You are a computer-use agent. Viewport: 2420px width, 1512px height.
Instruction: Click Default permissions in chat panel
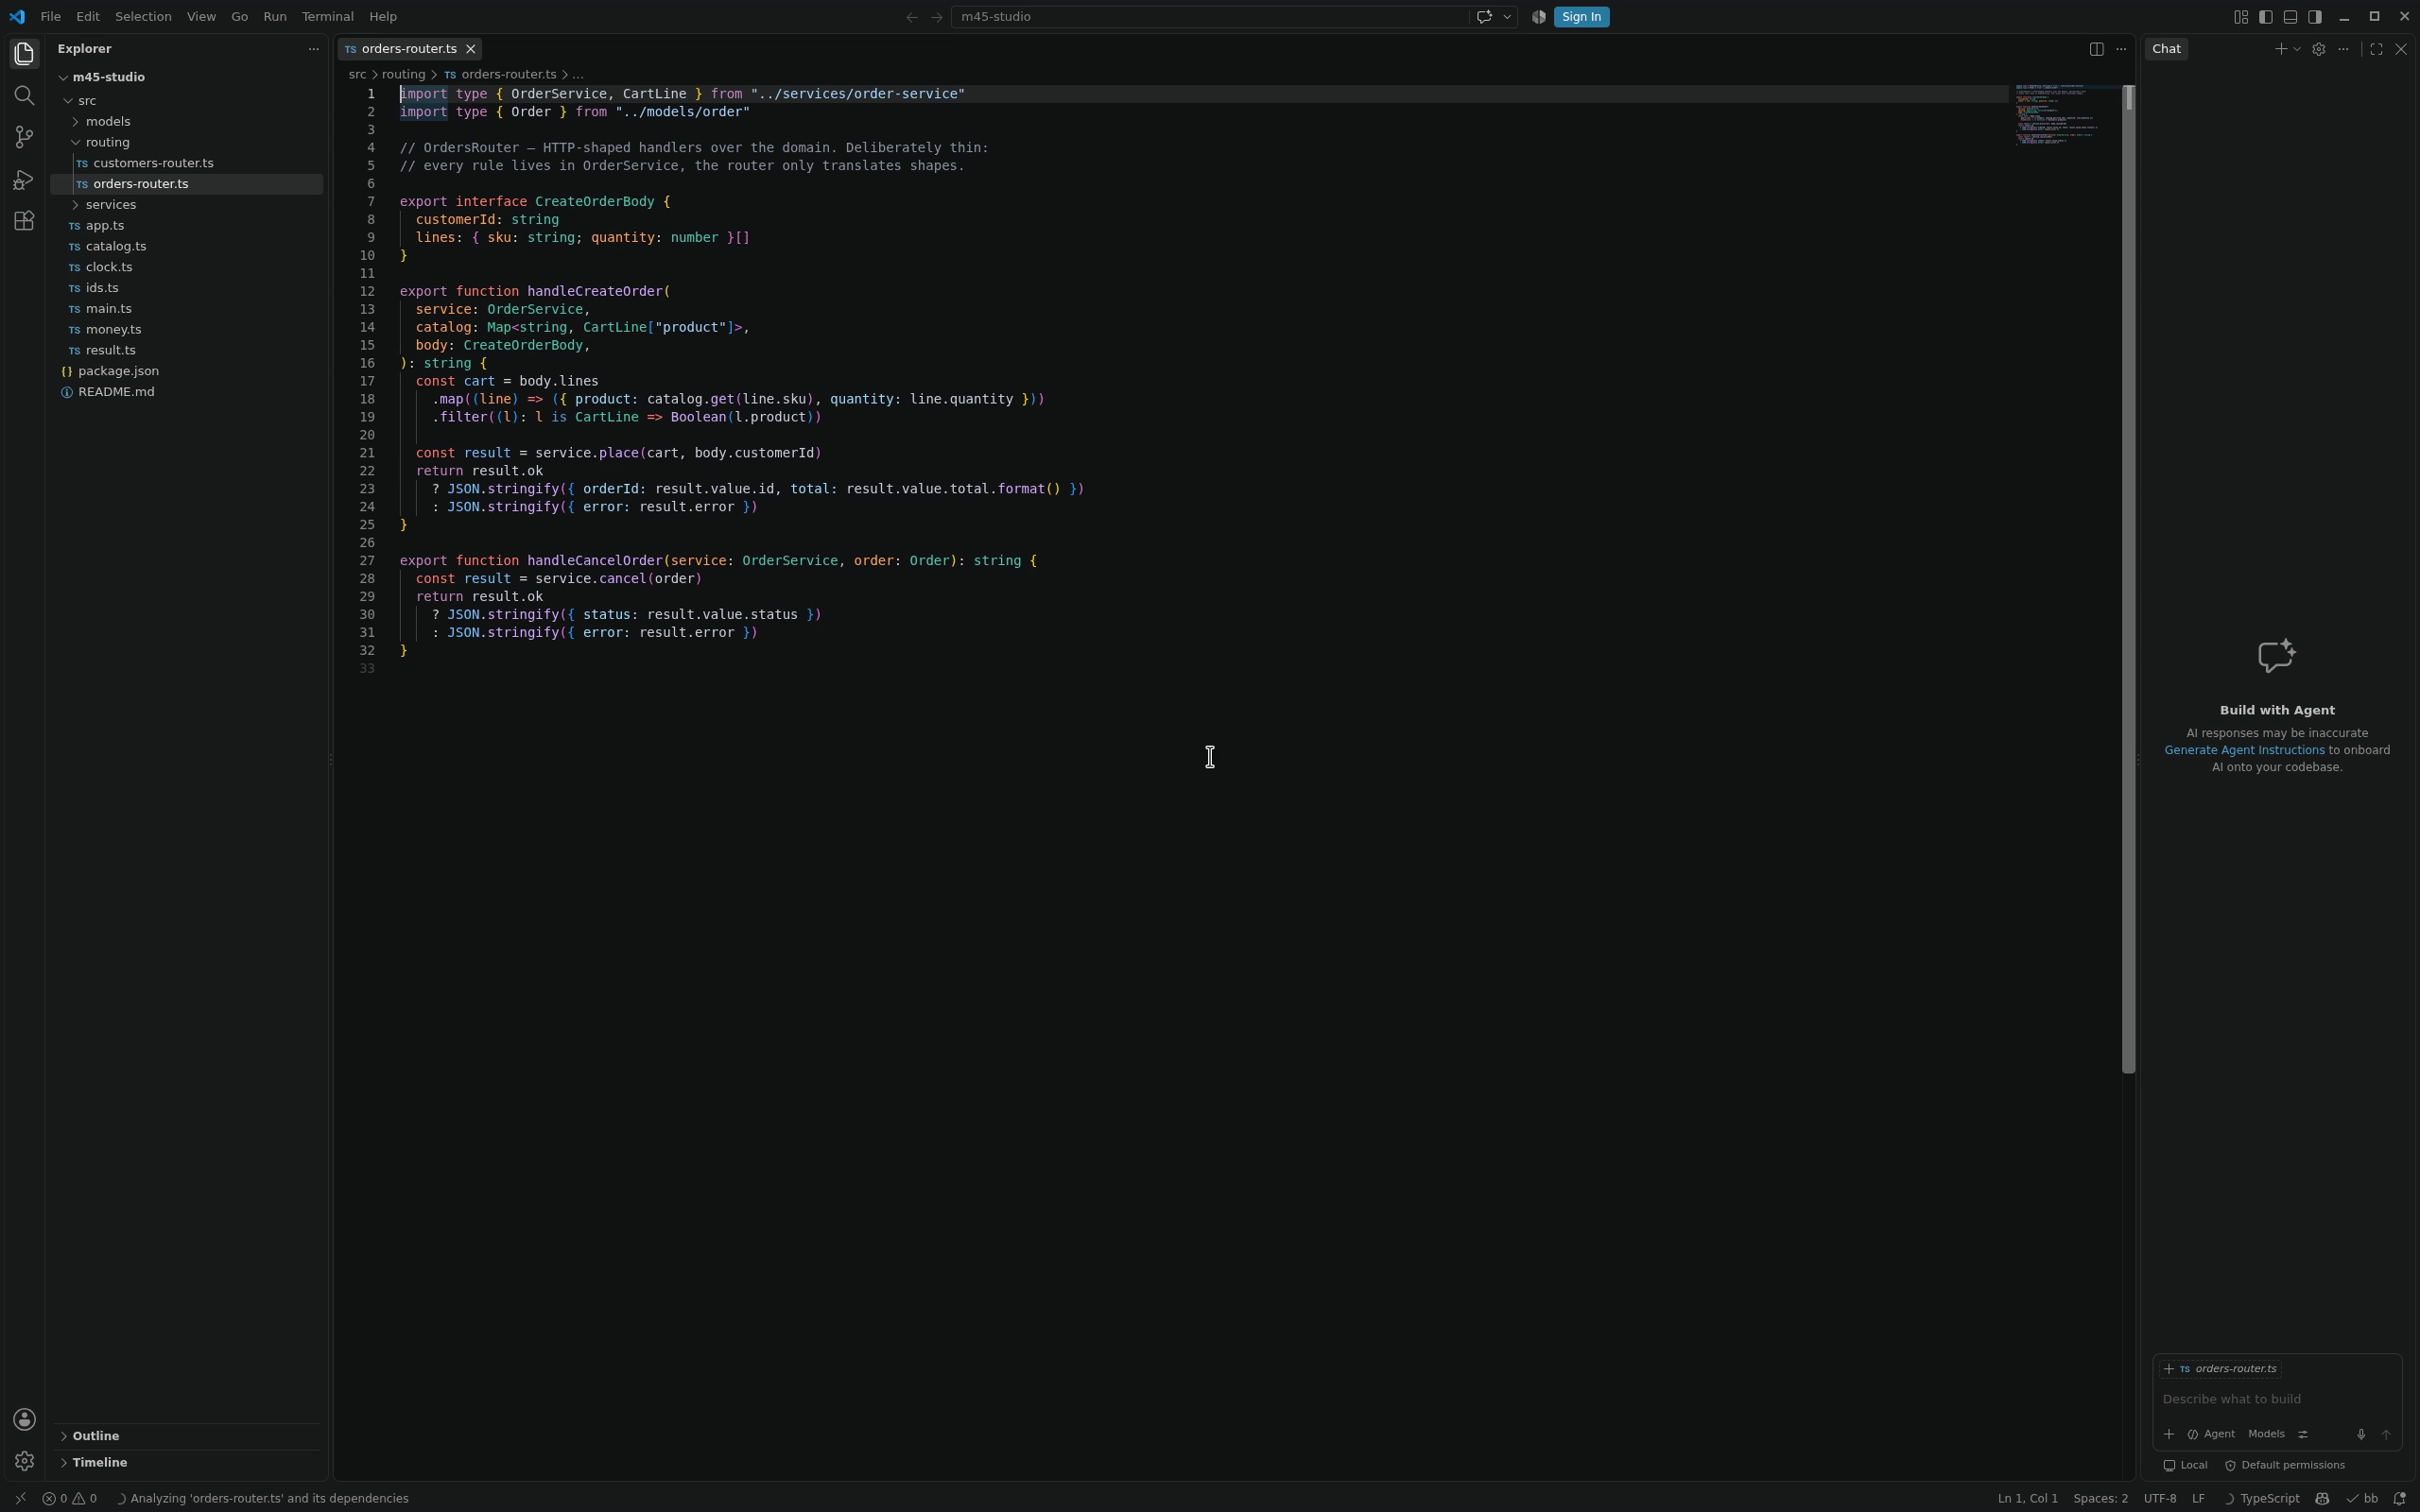point(2285,1465)
